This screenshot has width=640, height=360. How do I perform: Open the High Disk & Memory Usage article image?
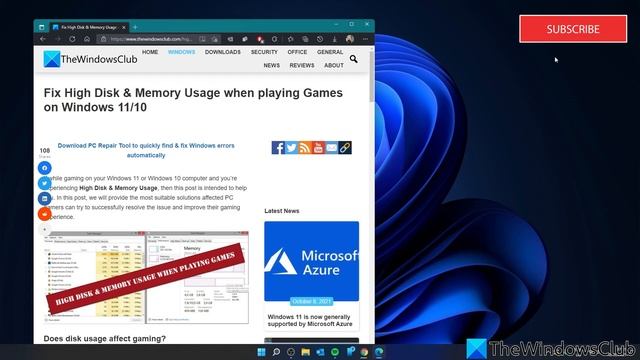pyautogui.click(x=147, y=278)
